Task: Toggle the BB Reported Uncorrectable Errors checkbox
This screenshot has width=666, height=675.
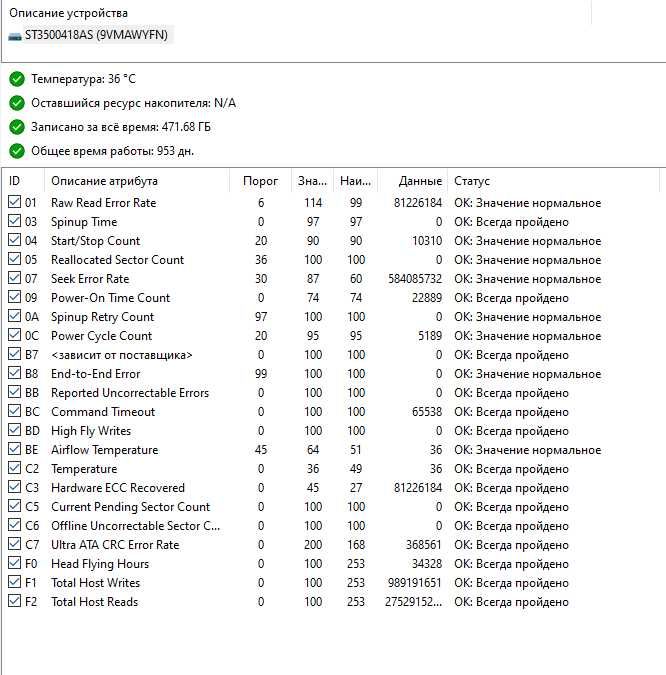Action: point(14,392)
